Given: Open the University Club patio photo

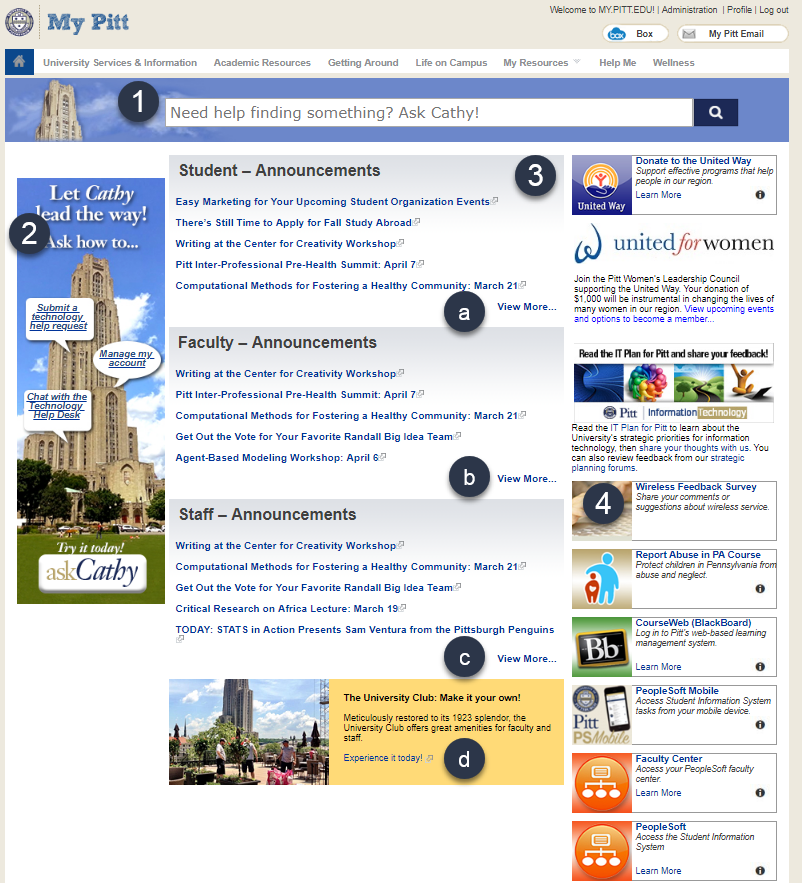Looking at the screenshot, I should [x=249, y=732].
